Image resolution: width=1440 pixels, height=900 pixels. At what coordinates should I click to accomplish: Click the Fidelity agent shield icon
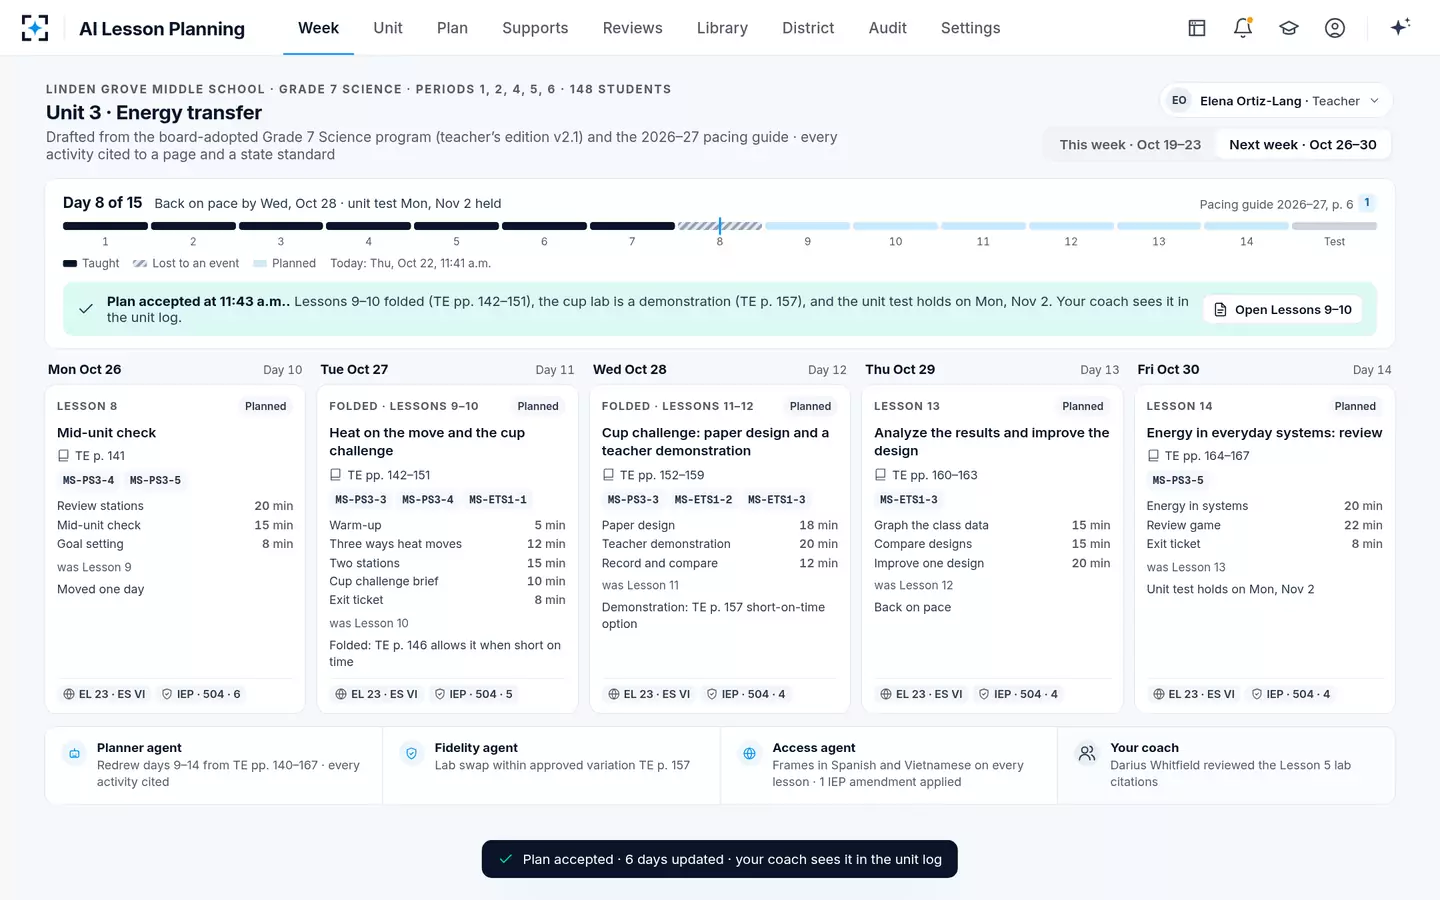[411, 754]
